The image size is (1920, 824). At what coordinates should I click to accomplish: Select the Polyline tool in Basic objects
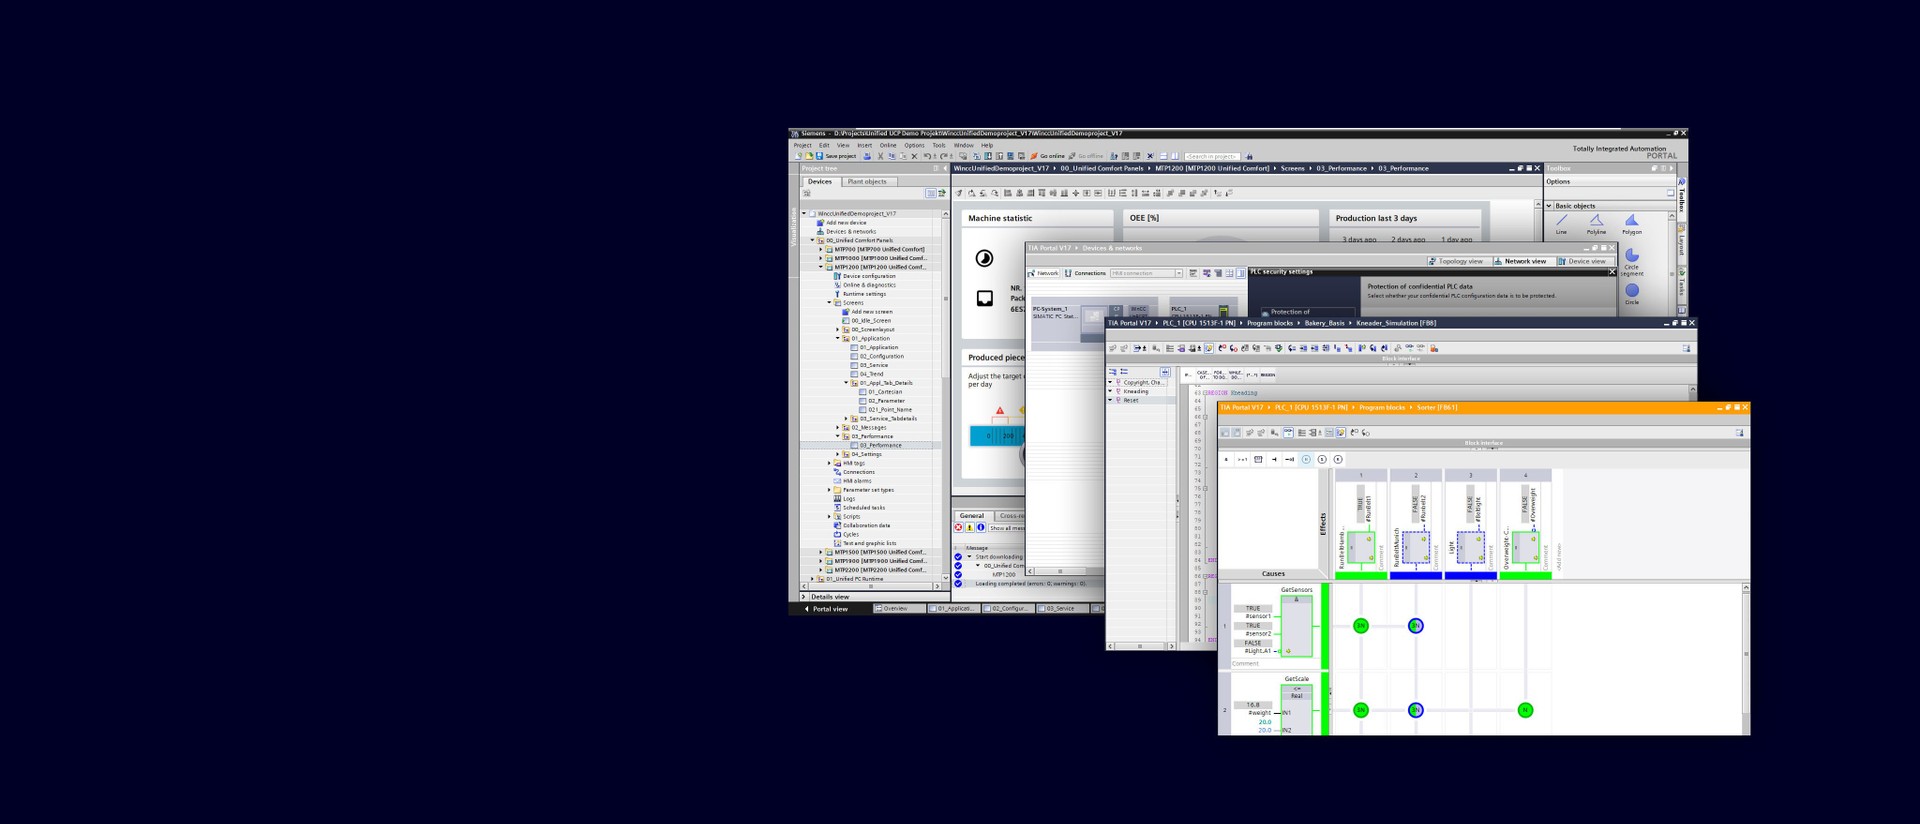click(1596, 222)
